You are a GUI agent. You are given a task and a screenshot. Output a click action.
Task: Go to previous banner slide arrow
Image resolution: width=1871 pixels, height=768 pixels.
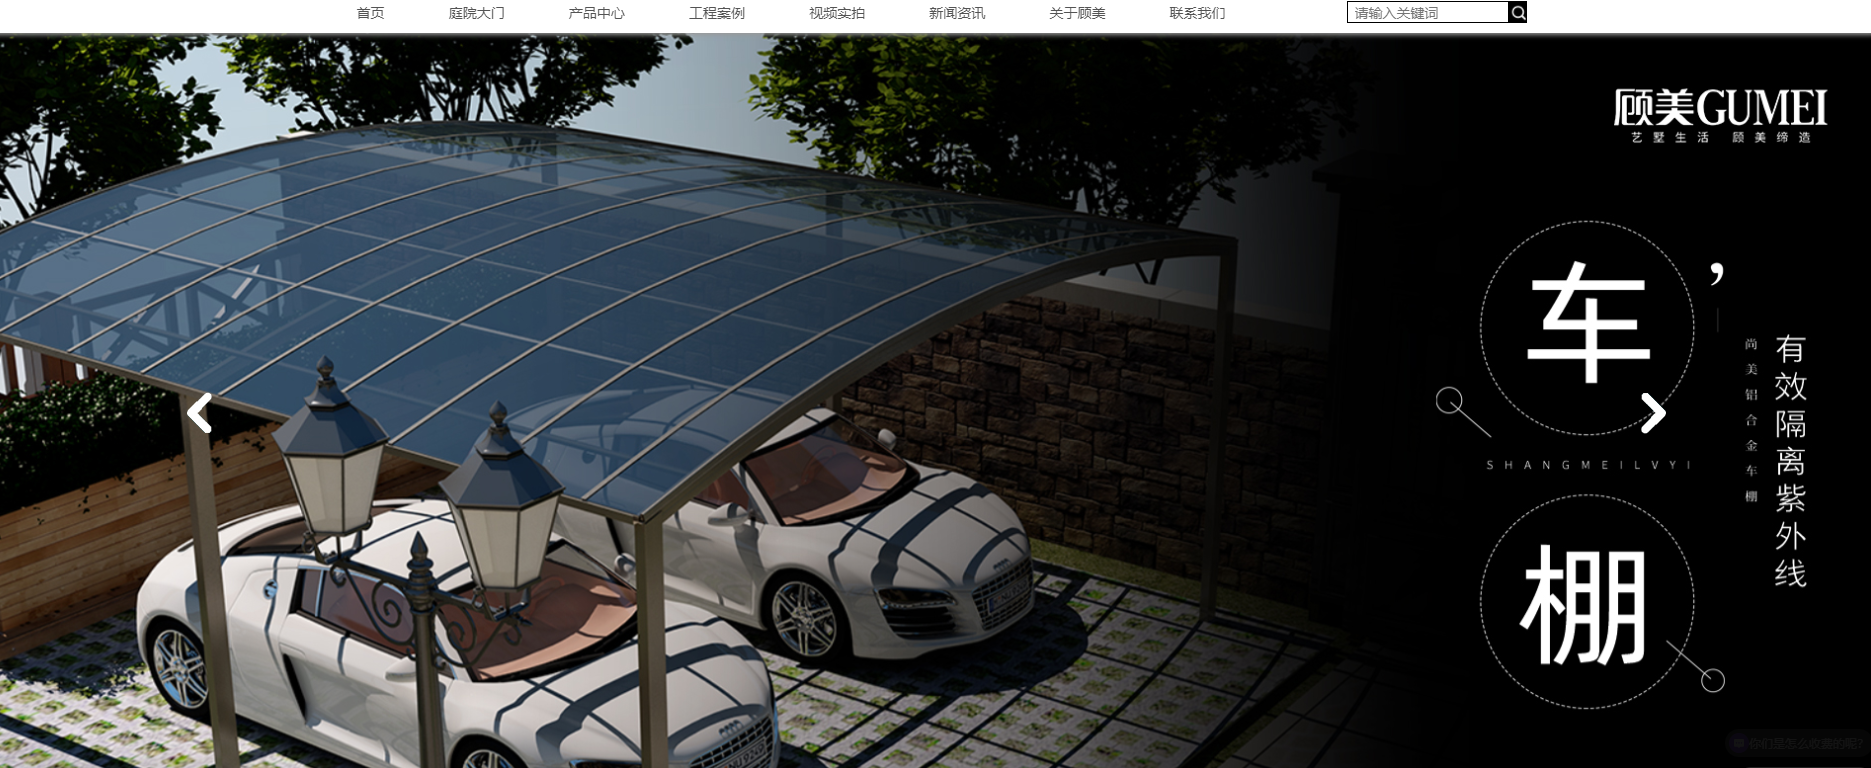pyautogui.click(x=200, y=413)
